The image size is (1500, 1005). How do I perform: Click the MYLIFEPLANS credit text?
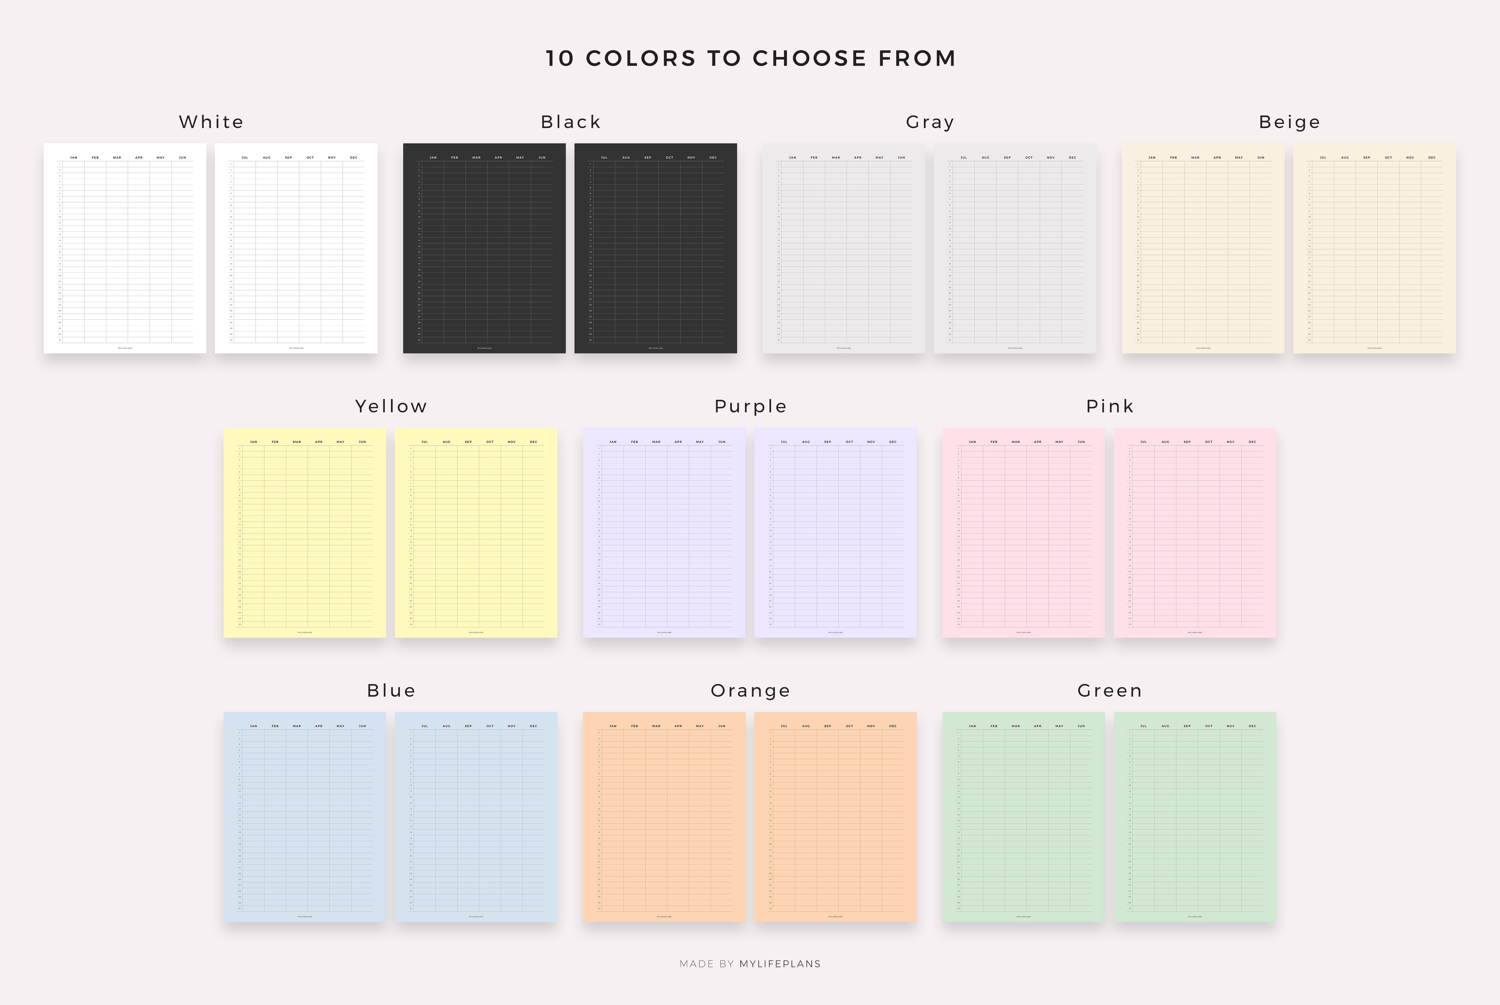pos(780,964)
